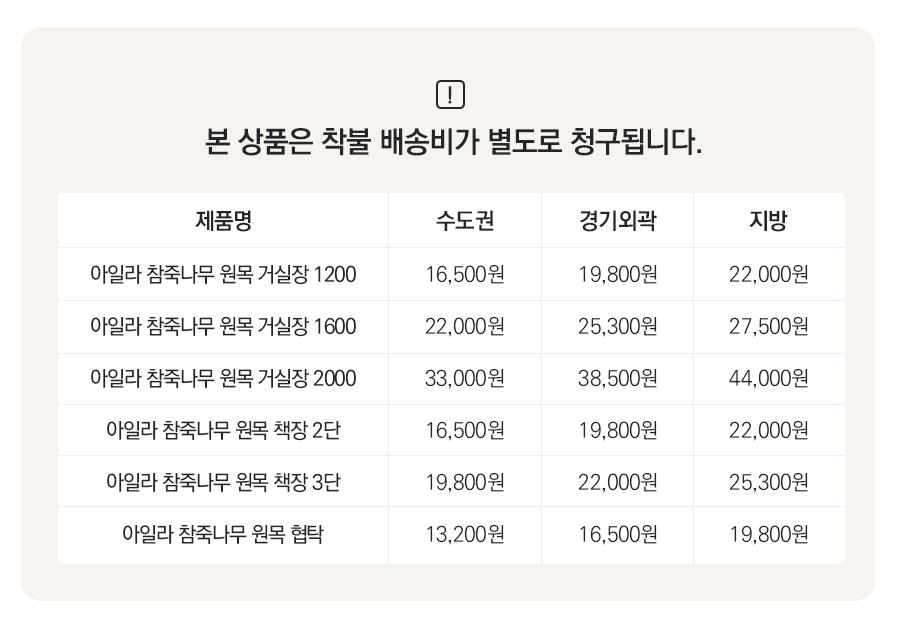
Task: Click 거실장 1200 수도권 fee 16,500원
Action: click(465, 275)
